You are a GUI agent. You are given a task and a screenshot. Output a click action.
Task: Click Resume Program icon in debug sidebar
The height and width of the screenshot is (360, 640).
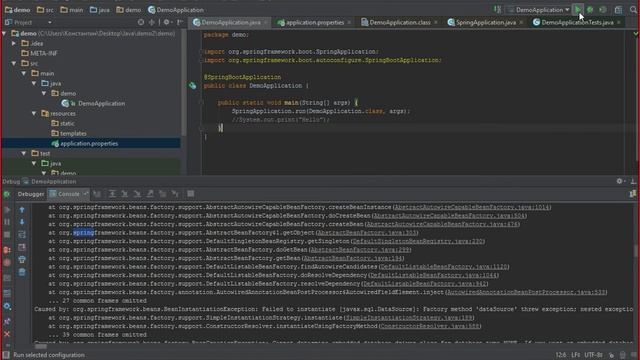tap(7, 210)
